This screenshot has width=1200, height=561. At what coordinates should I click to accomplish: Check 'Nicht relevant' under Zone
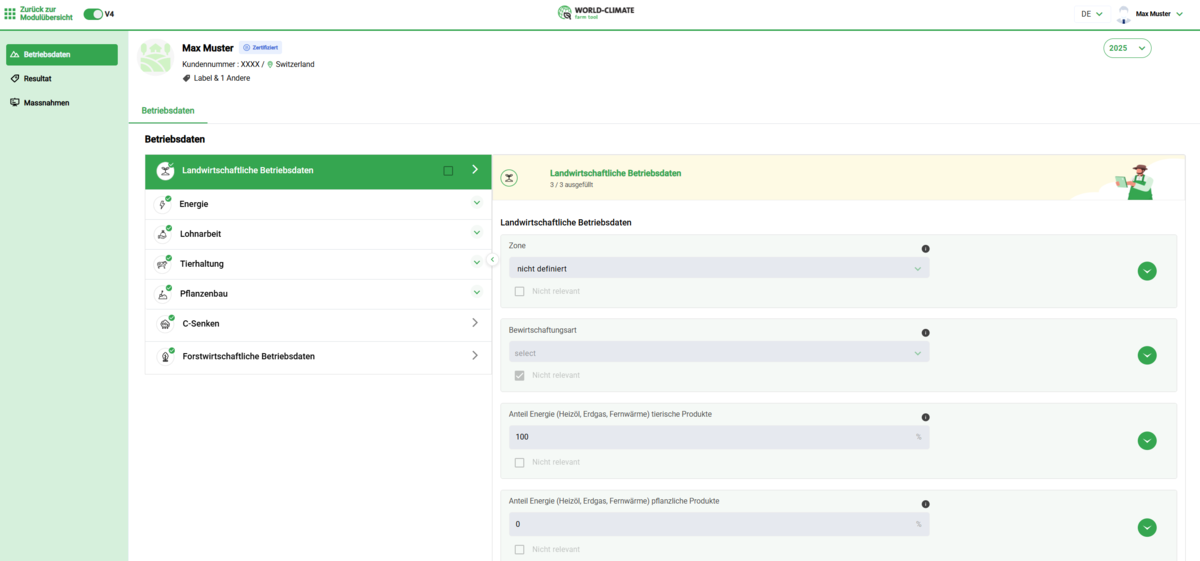click(519, 291)
